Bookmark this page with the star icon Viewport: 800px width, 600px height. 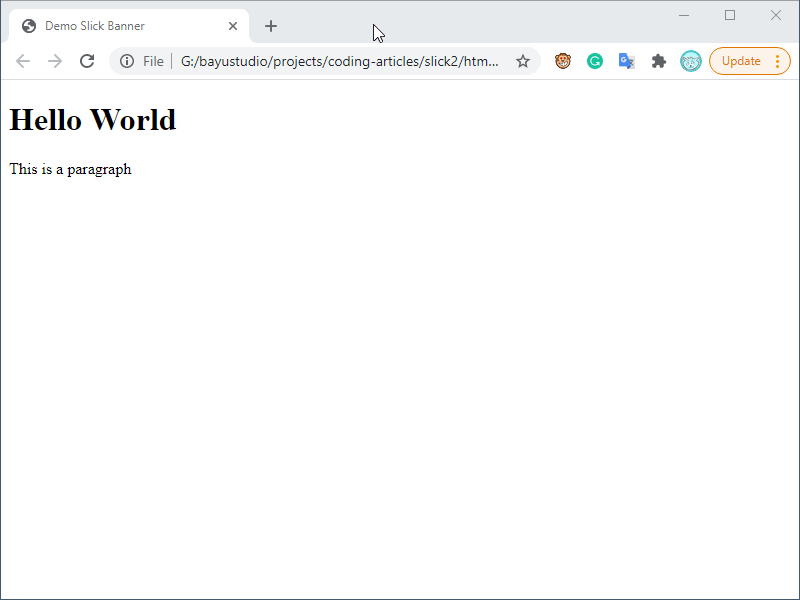523,61
